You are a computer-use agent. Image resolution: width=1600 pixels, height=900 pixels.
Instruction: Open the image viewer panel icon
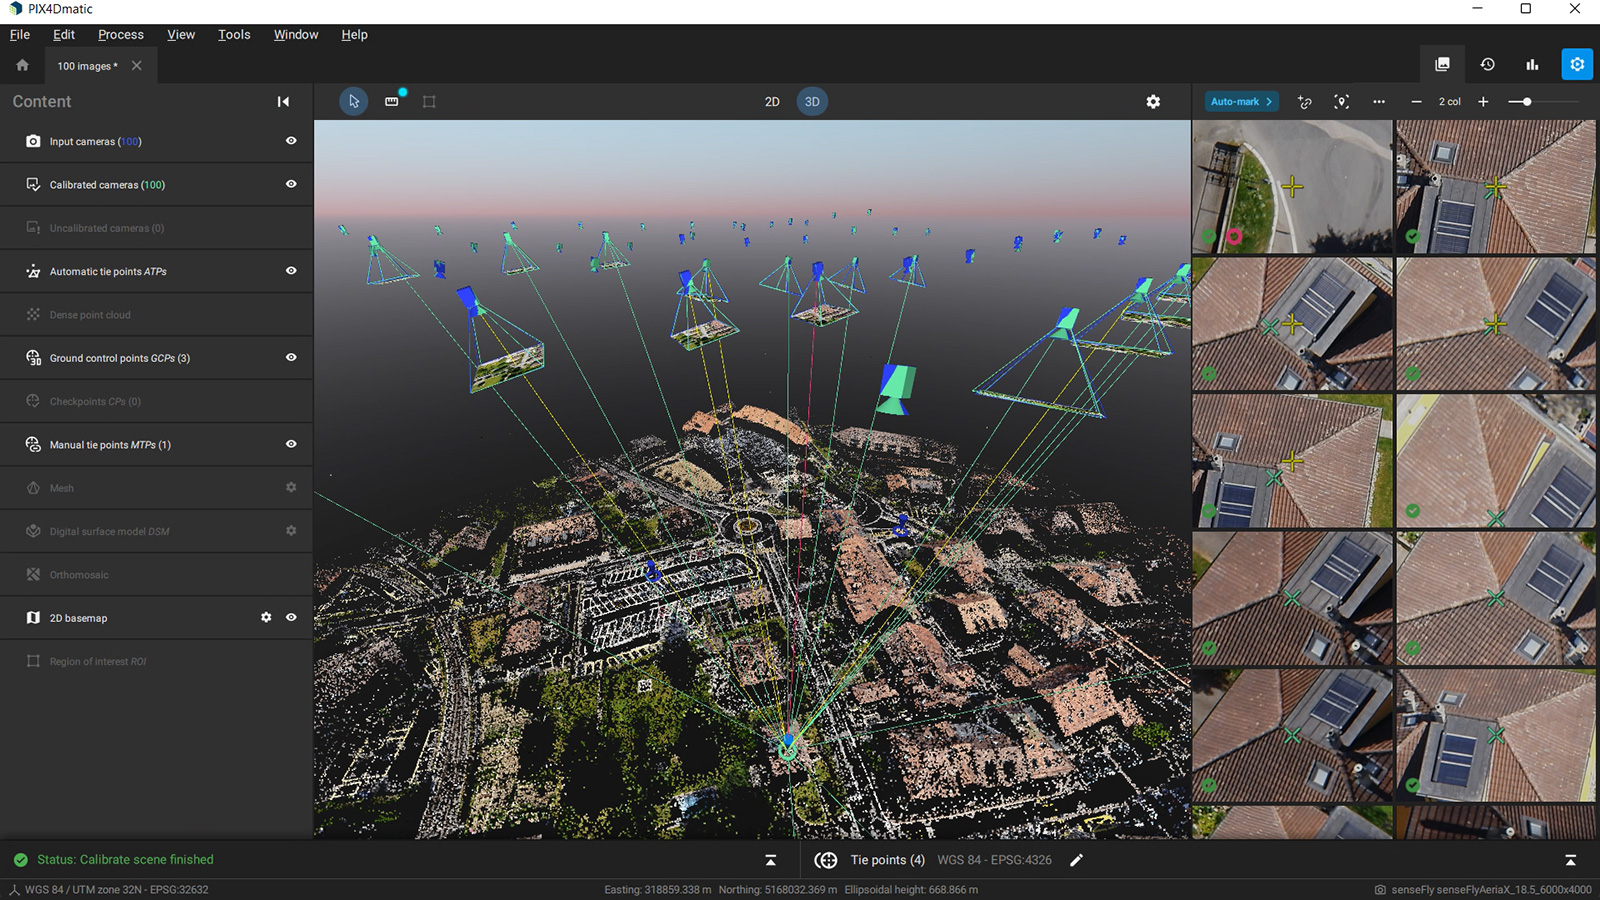(x=1442, y=64)
